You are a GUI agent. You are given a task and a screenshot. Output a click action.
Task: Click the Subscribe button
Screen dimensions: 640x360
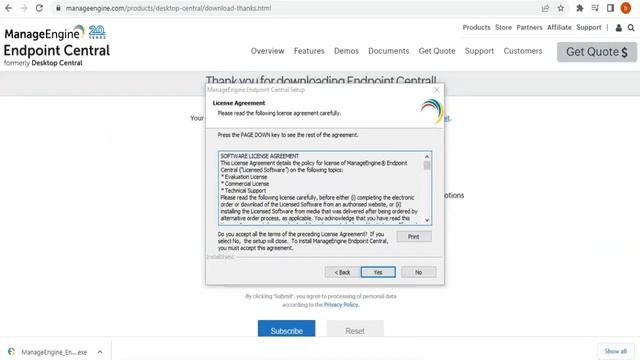[x=287, y=329]
